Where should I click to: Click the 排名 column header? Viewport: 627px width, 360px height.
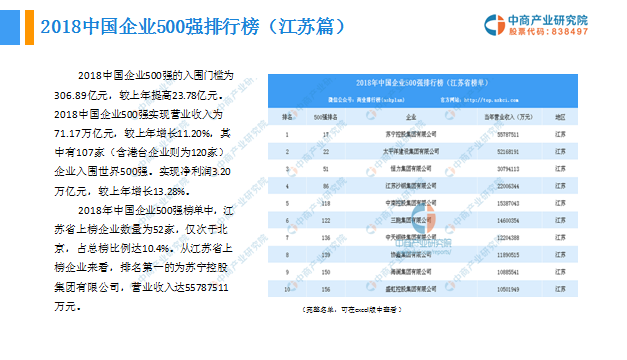coord(287,117)
